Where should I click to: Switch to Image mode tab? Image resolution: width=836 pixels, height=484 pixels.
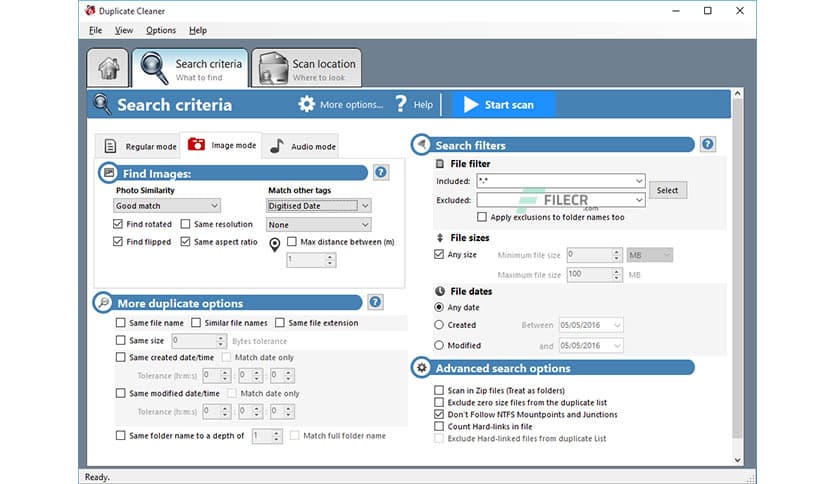pyautogui.click(x=222, y=145)
